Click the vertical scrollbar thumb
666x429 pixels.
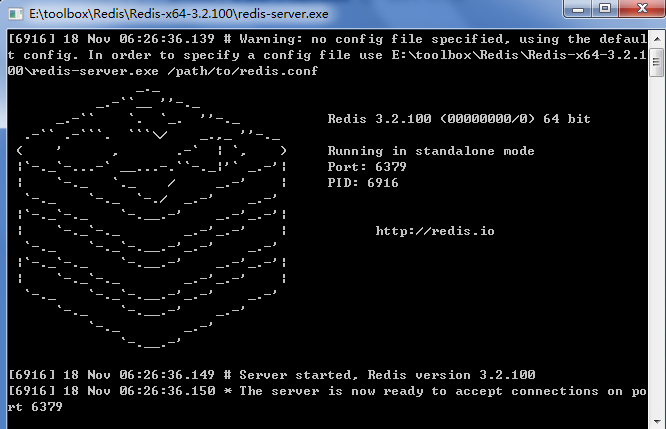pos(657,62)
